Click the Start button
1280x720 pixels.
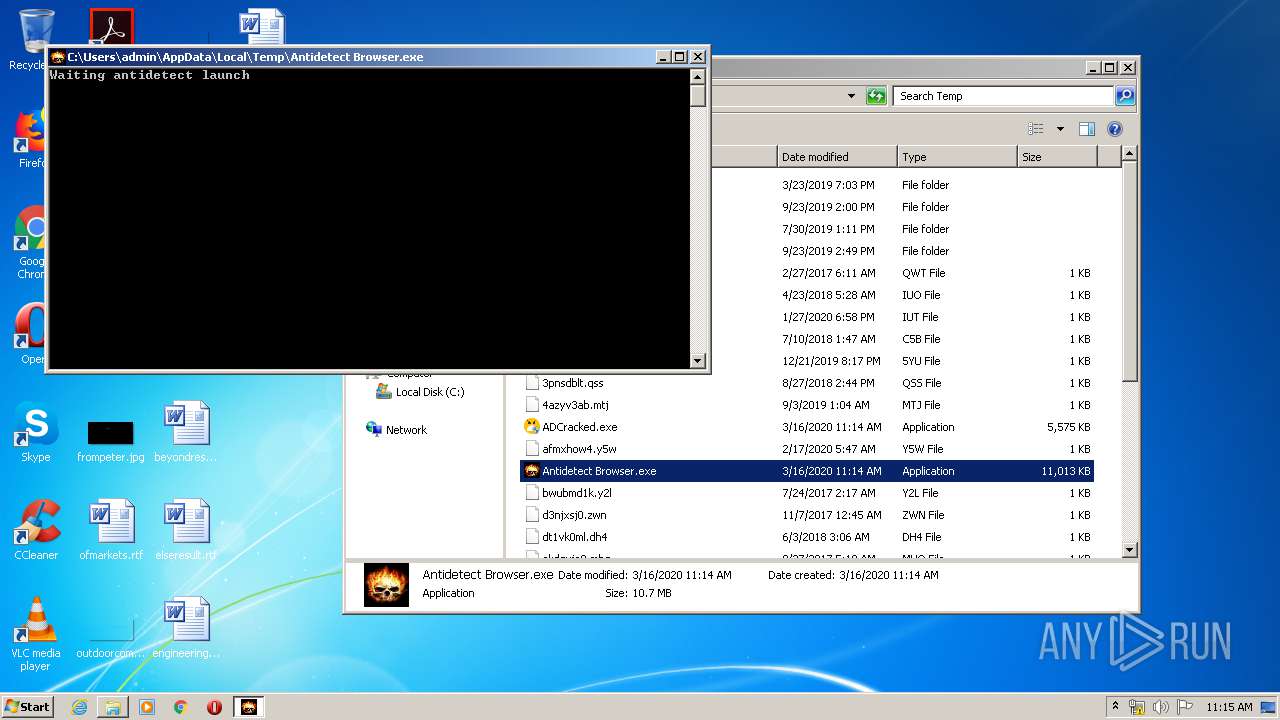[27, 707]
